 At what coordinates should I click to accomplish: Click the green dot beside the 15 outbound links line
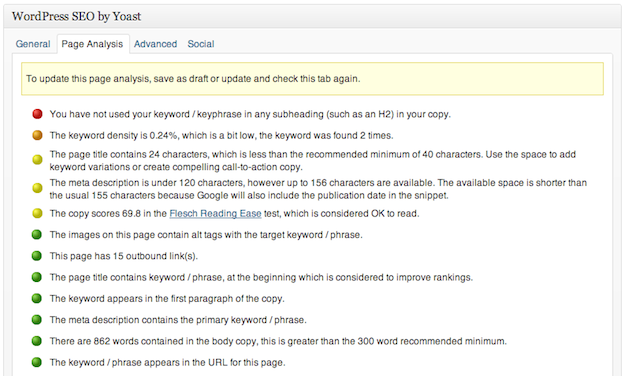[x=37, y=256]
